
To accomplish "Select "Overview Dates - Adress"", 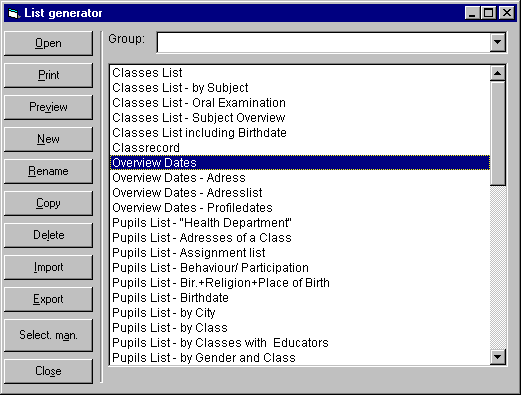I will coord(300,178).
